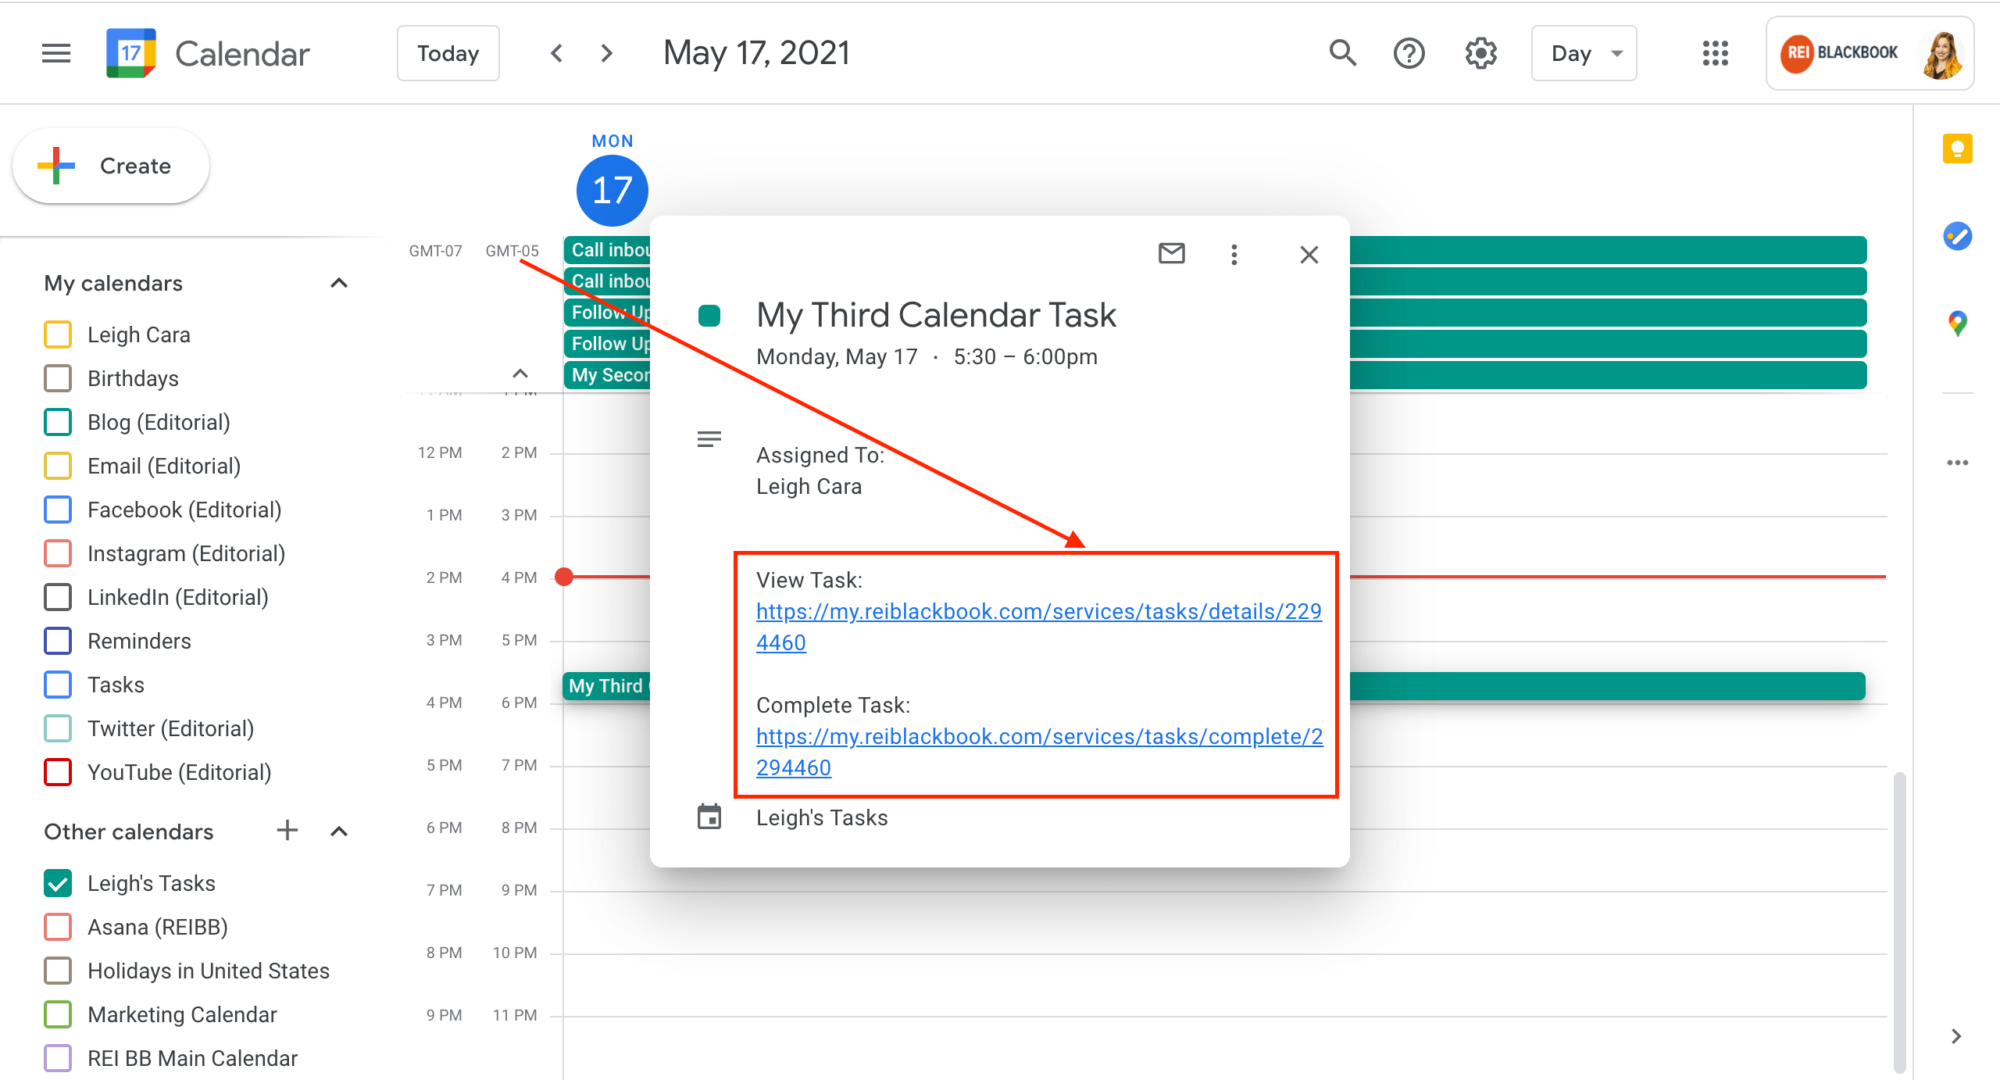Screen dimensions: 2000x1080
Task: Toggle Leigh Cara calendar checkbox
Action: (x=58, y=334)
